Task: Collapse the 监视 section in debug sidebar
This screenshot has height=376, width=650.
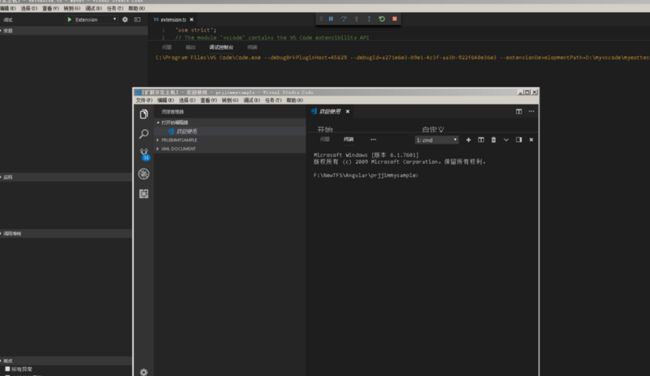Action: tap(66, 177)
